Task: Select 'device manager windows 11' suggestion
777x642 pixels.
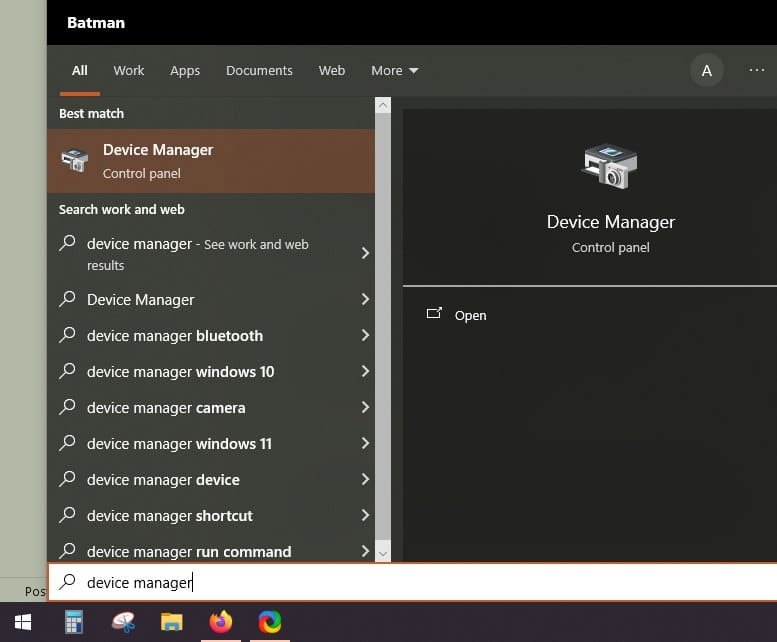Action: click(x=211, y=443)
